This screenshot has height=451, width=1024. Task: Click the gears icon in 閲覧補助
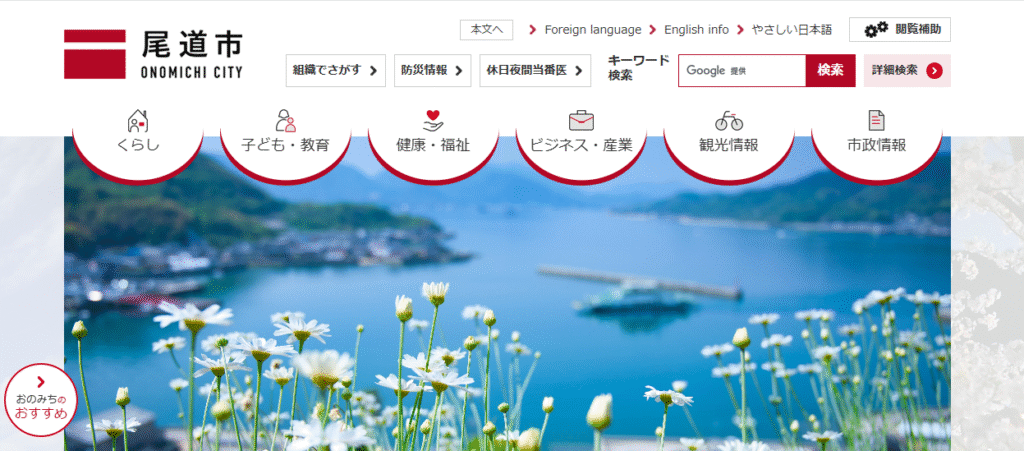coord(876,29)
